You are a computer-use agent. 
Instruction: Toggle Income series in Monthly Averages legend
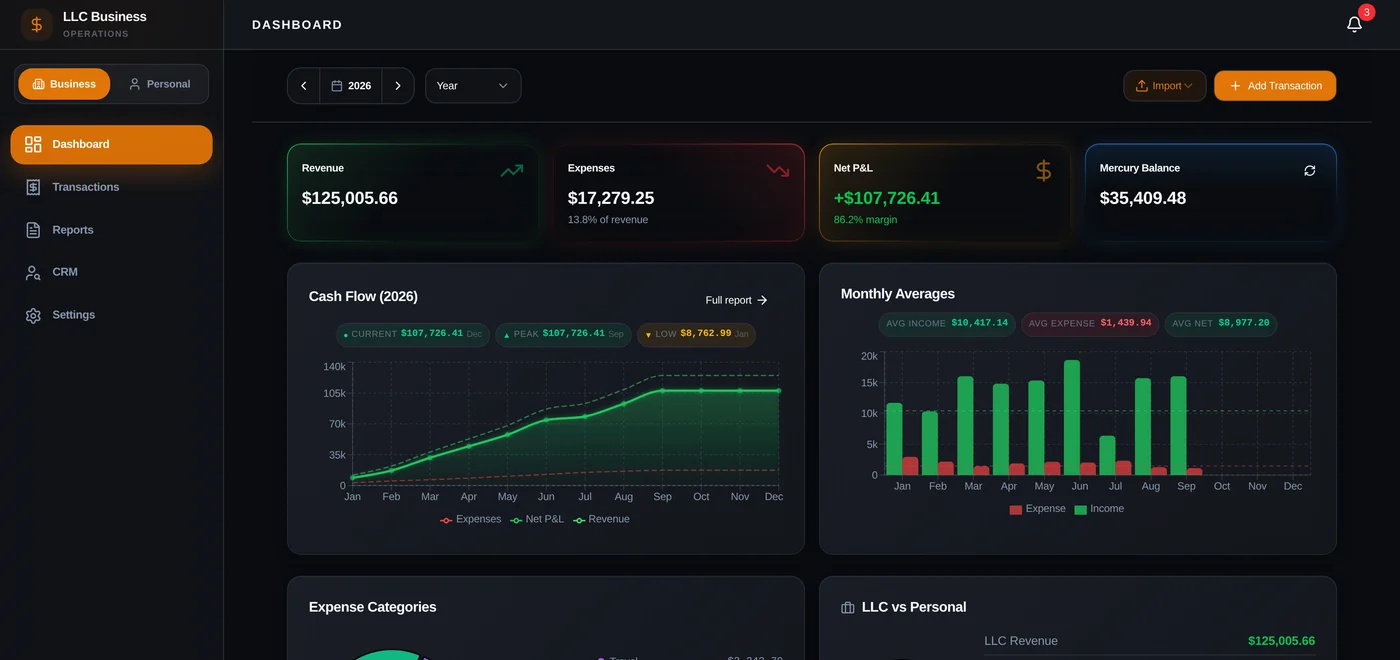click(1099, 509)
